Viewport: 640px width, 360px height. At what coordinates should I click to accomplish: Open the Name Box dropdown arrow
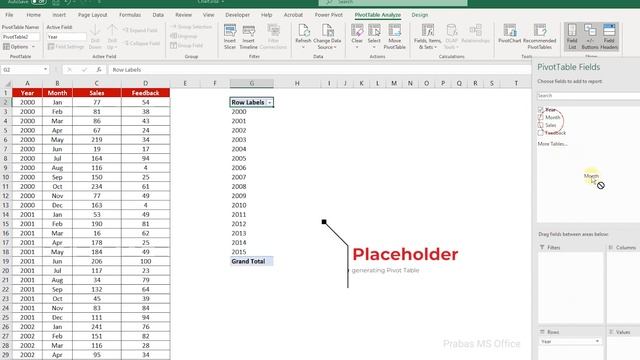(45, 70)
